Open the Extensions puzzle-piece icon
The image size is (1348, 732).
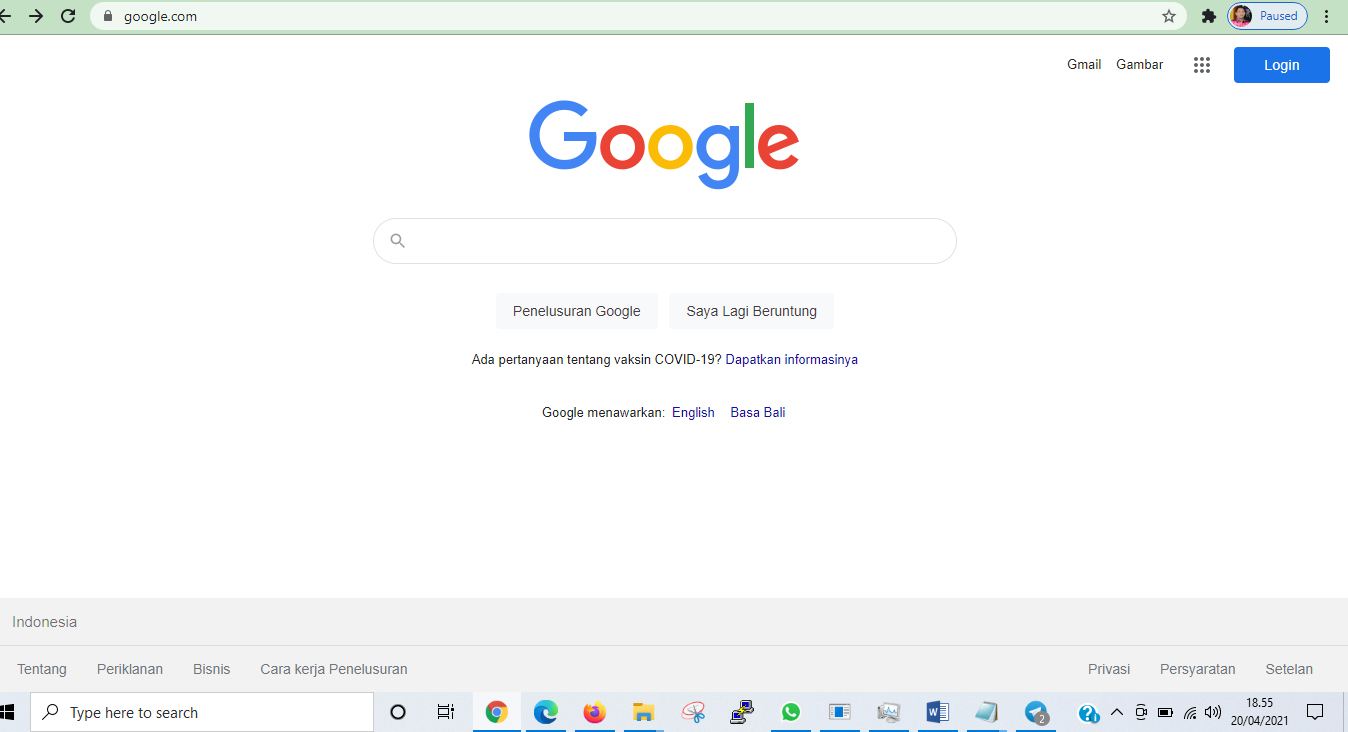(x=1207, y=16)
